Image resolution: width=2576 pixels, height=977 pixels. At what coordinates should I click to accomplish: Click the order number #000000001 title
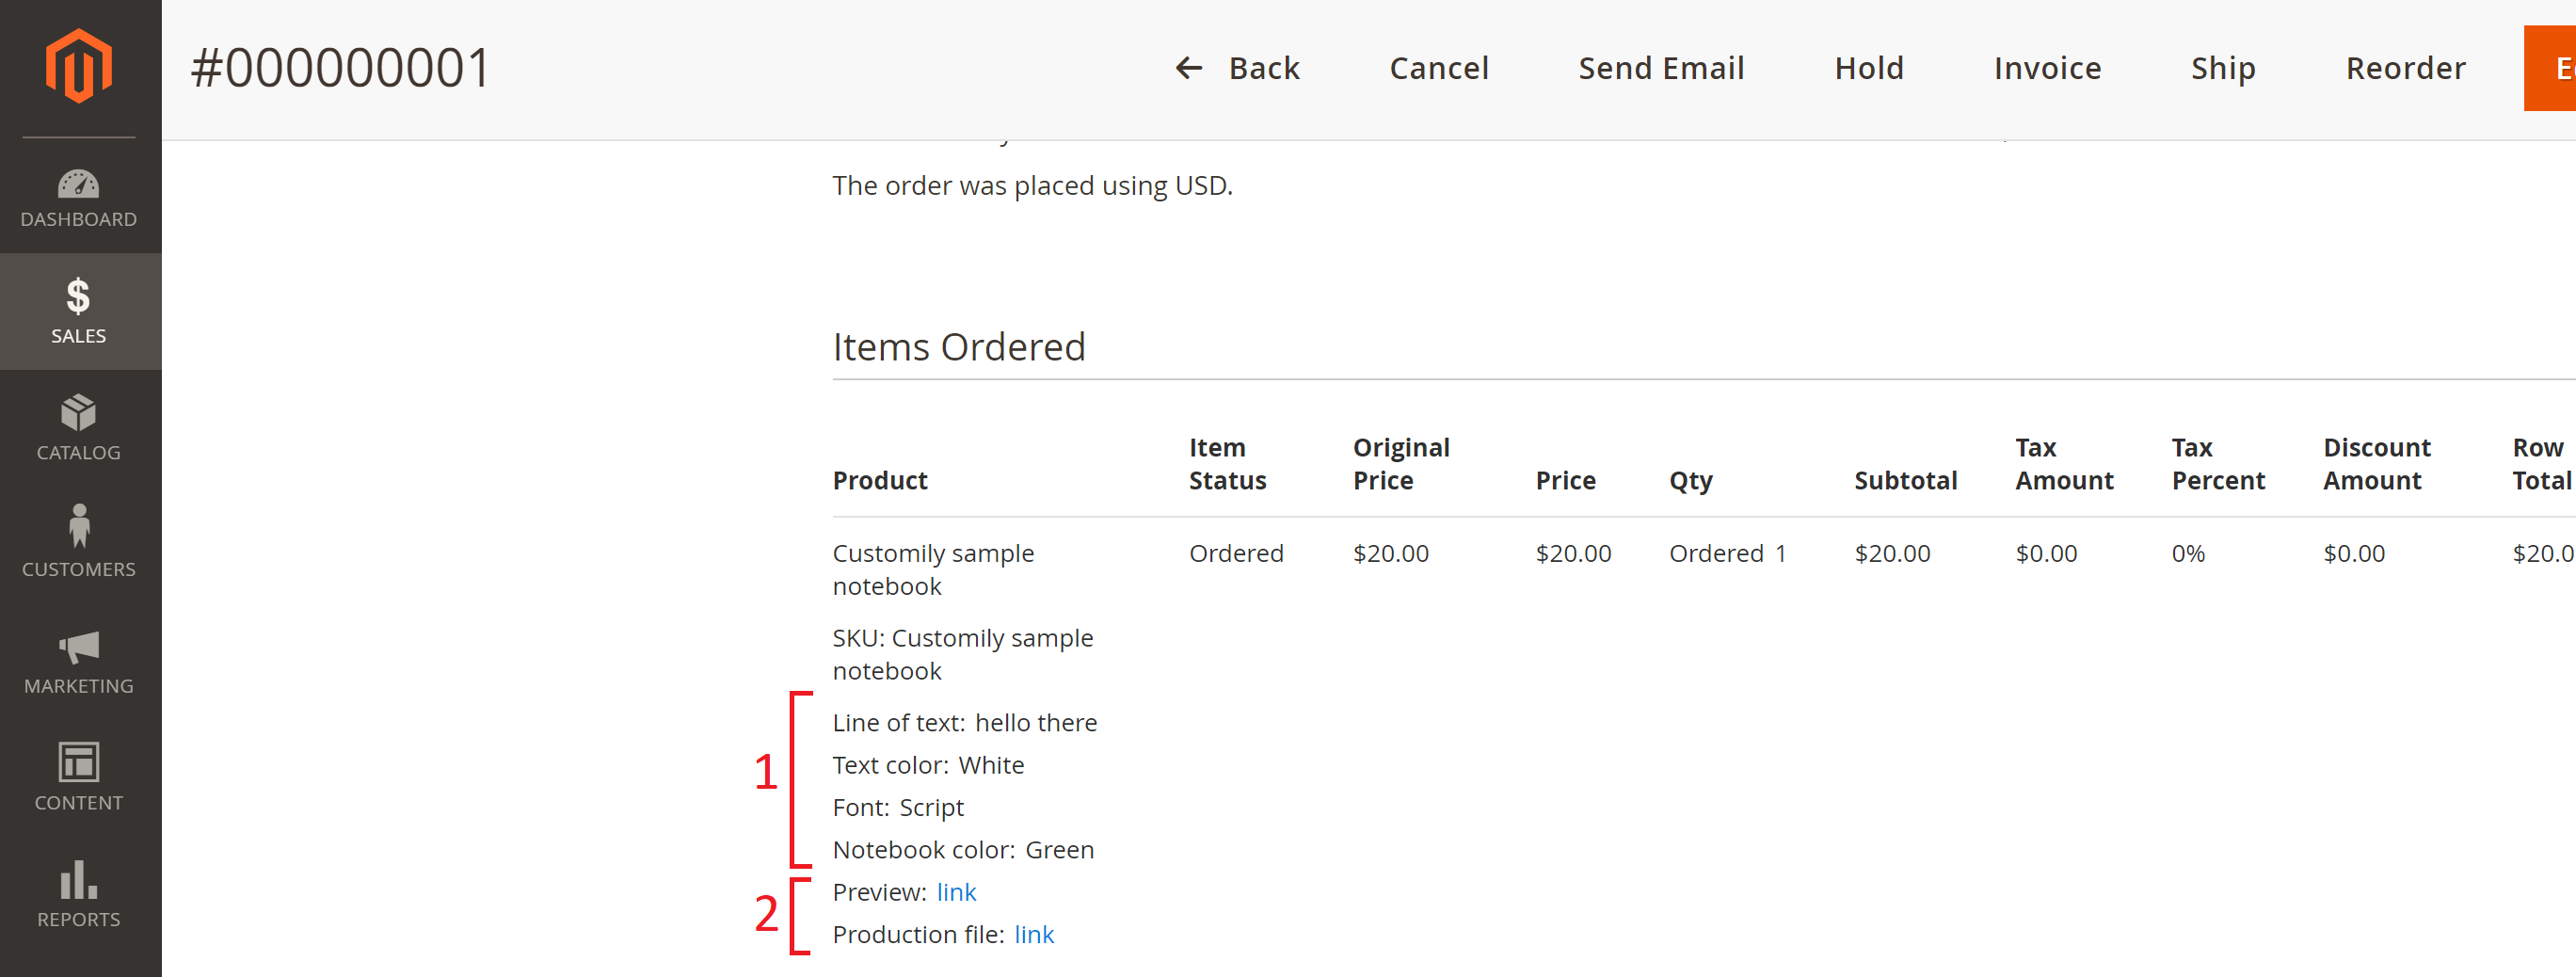[340, 68]
